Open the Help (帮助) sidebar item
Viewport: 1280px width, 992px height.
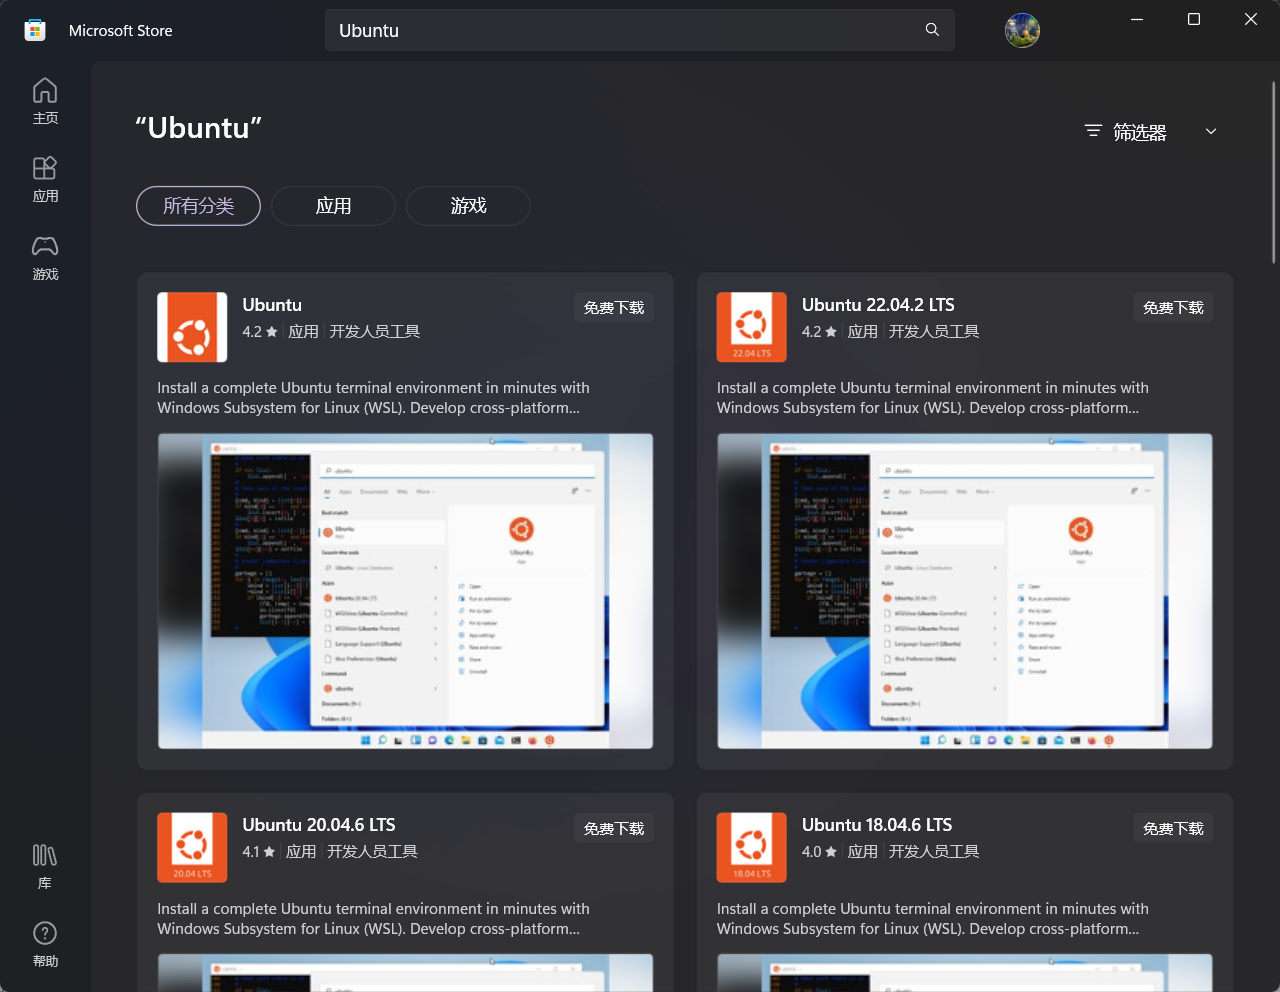(x=45, y=944)
